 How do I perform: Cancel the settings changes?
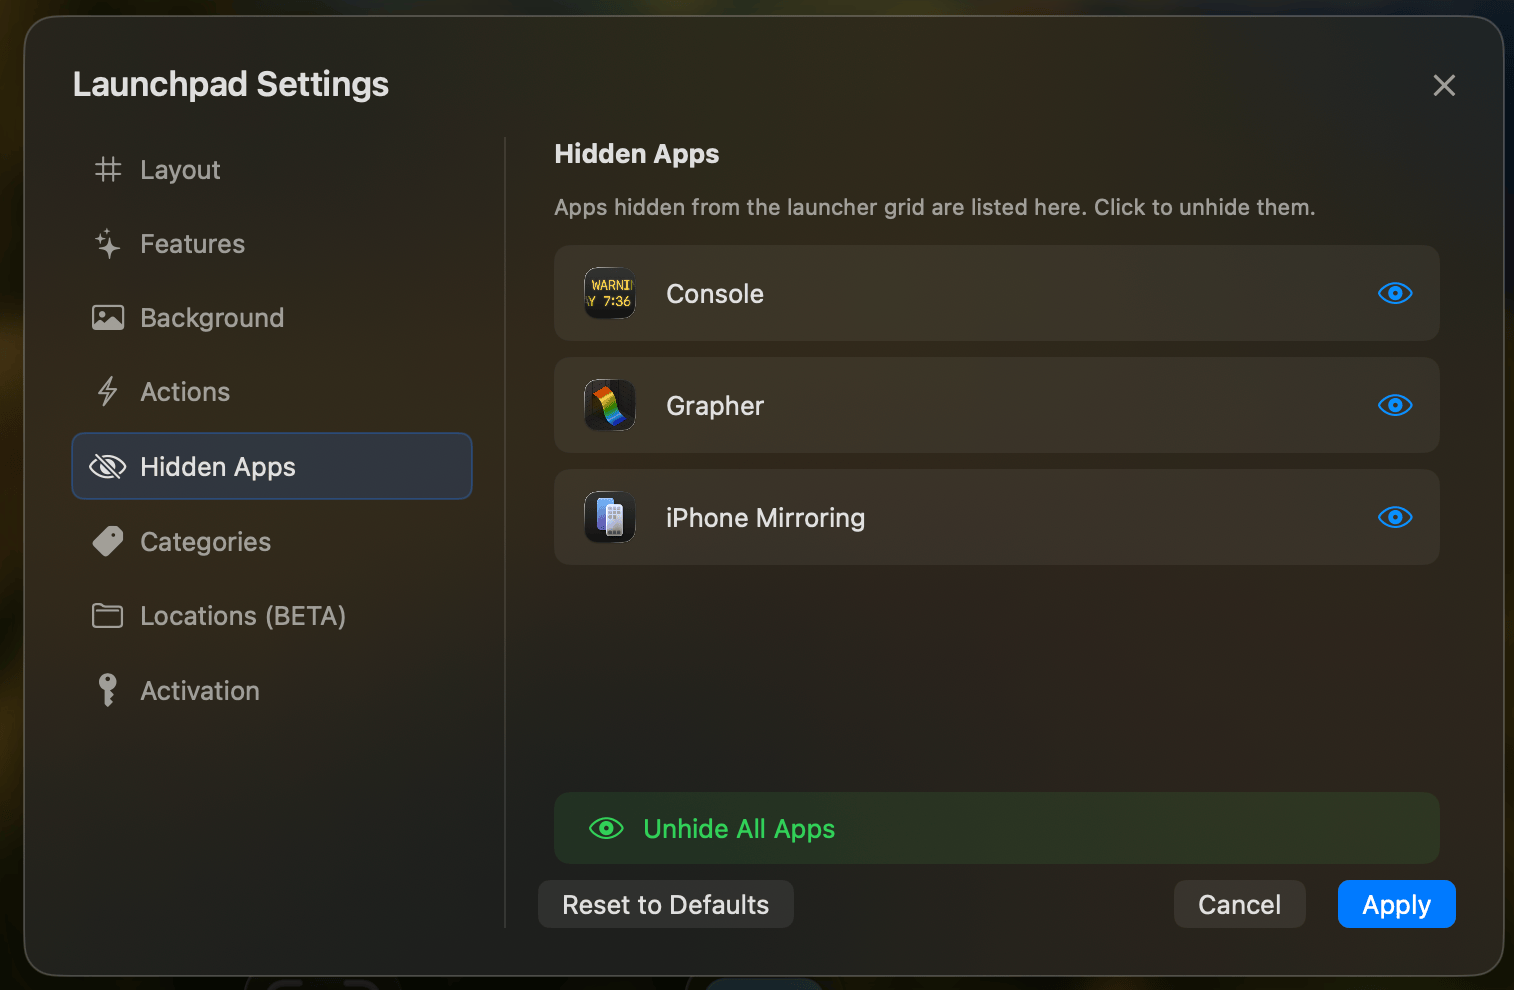1239,904
